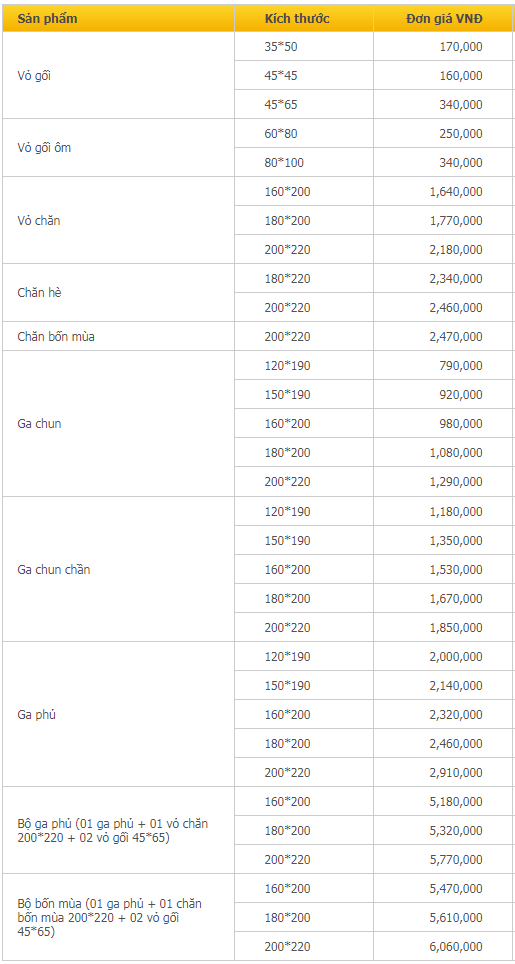Click the Vỏ chăn product name
Screen dimensions: 515x964
point(39,221)
